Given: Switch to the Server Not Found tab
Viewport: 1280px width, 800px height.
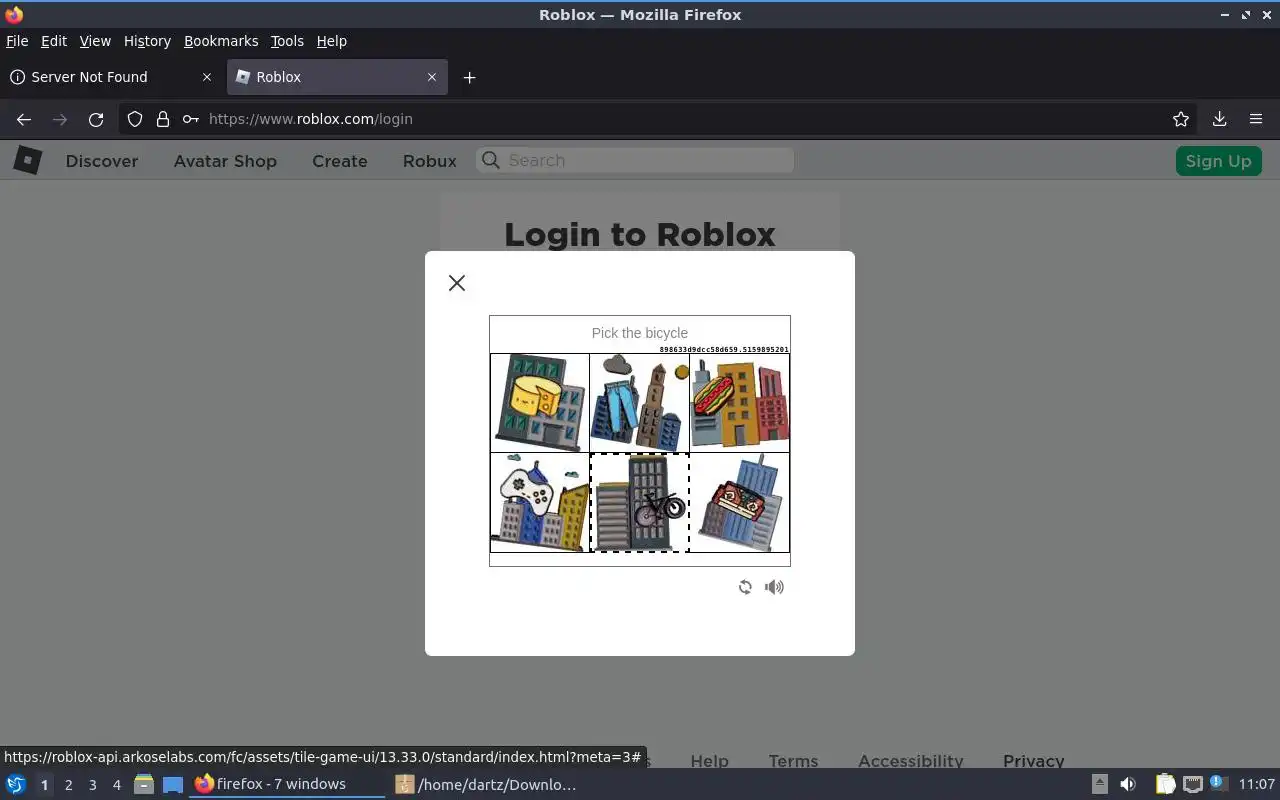Looking at the screenshot, I should pyautogui.click(x=111, y=77).
